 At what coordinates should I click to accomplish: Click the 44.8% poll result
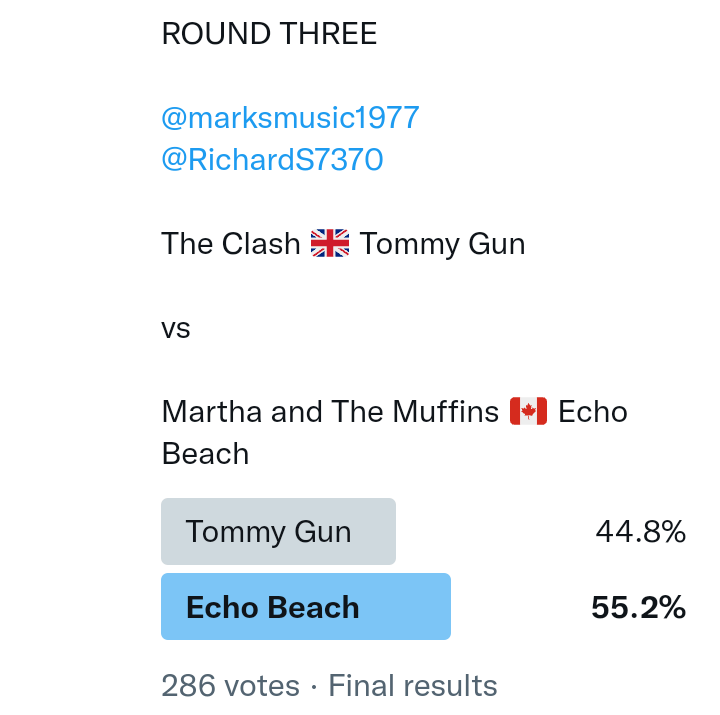[640, 532]
